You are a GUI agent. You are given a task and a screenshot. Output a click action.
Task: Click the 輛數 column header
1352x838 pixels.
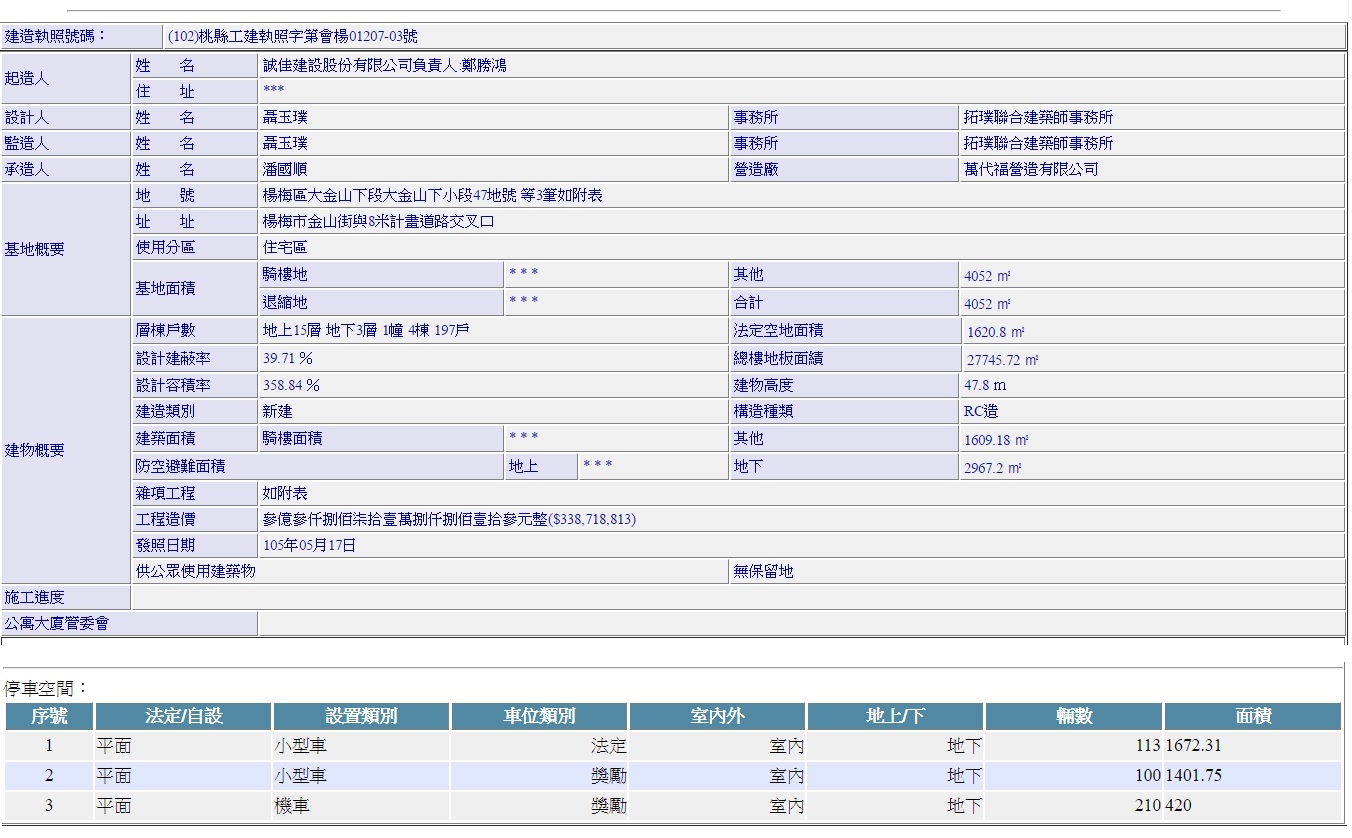click(x=1074, y=717)
